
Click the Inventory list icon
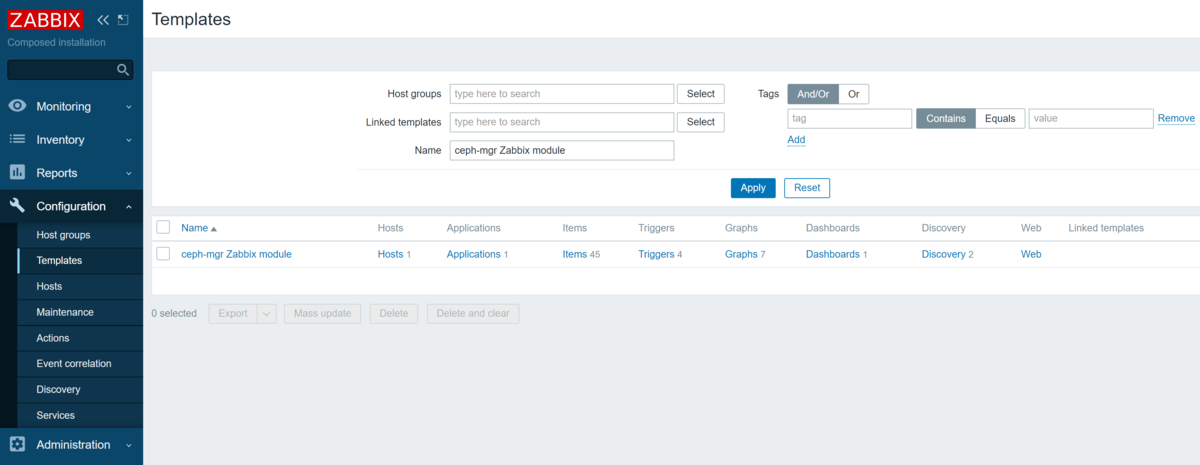pyautogui.click(x=17, y=140)
